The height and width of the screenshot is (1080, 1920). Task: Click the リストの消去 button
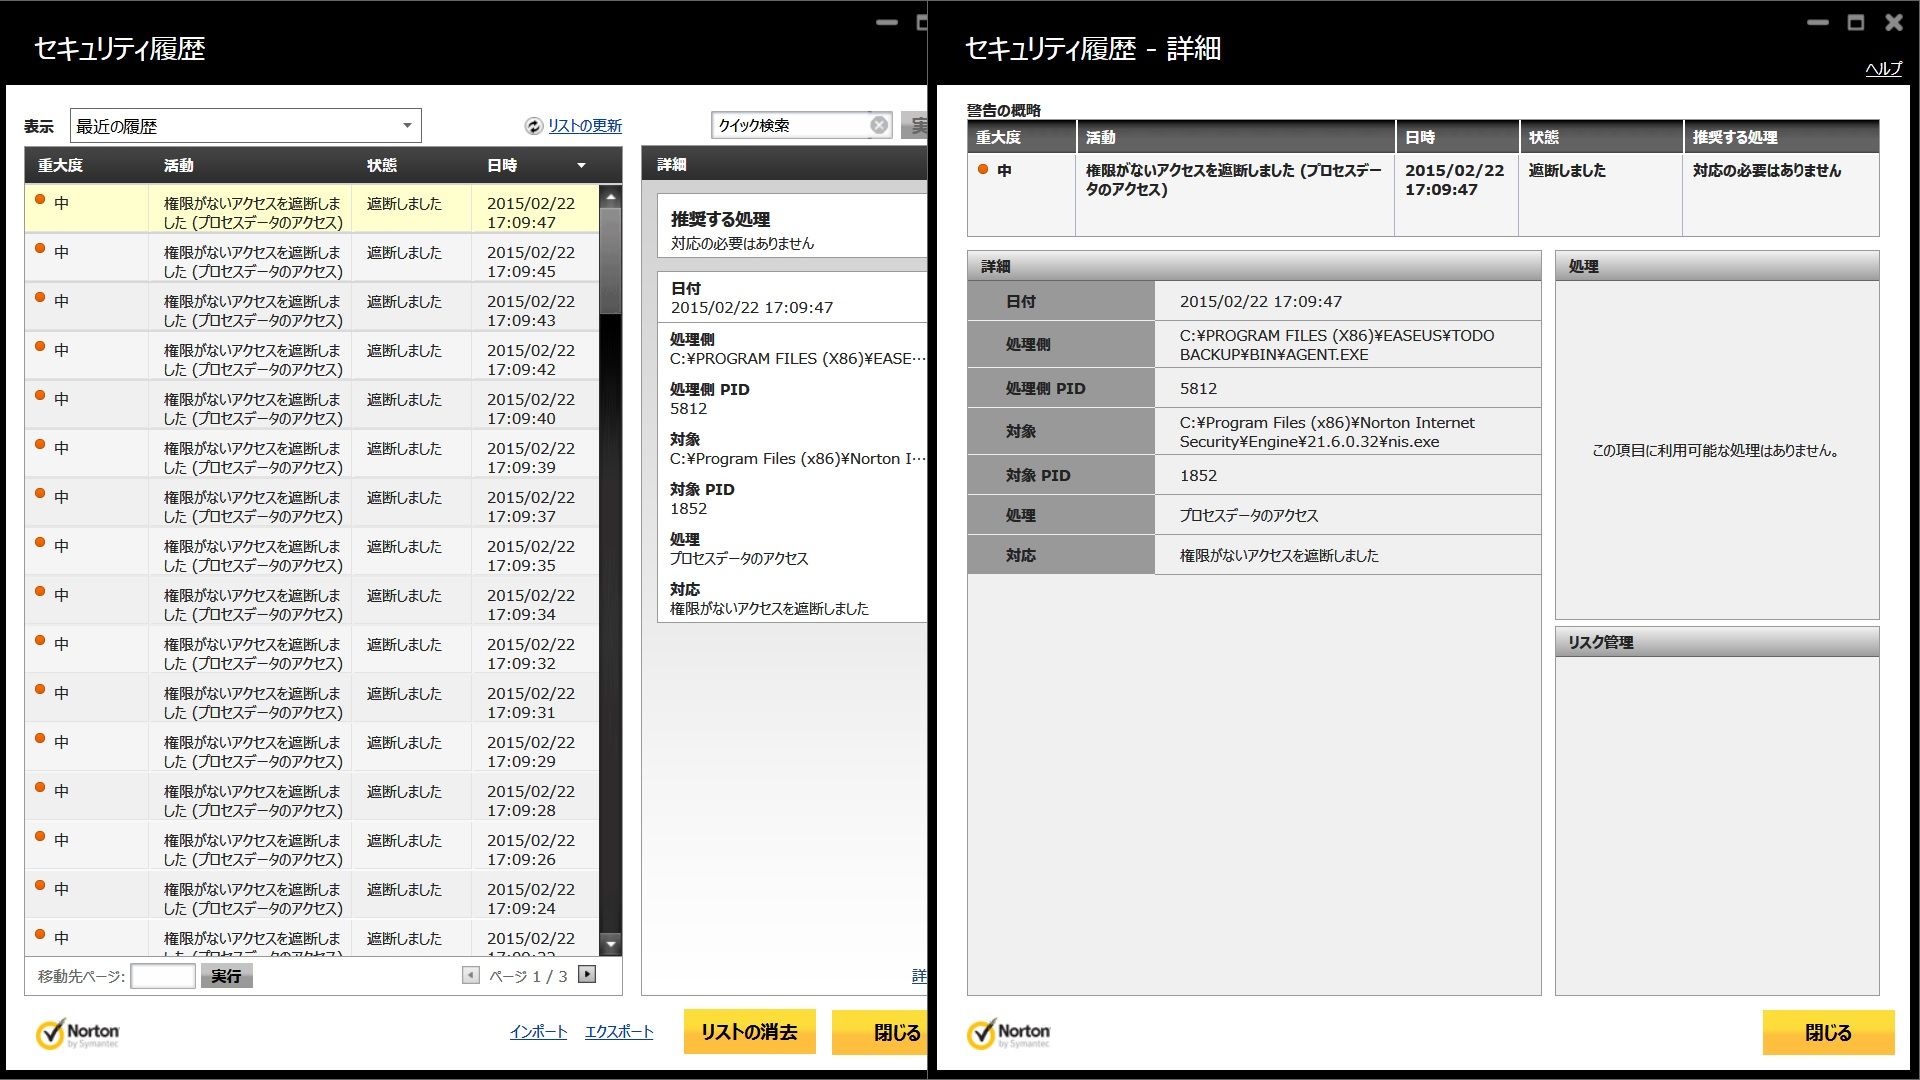[x=749, y=1032]
